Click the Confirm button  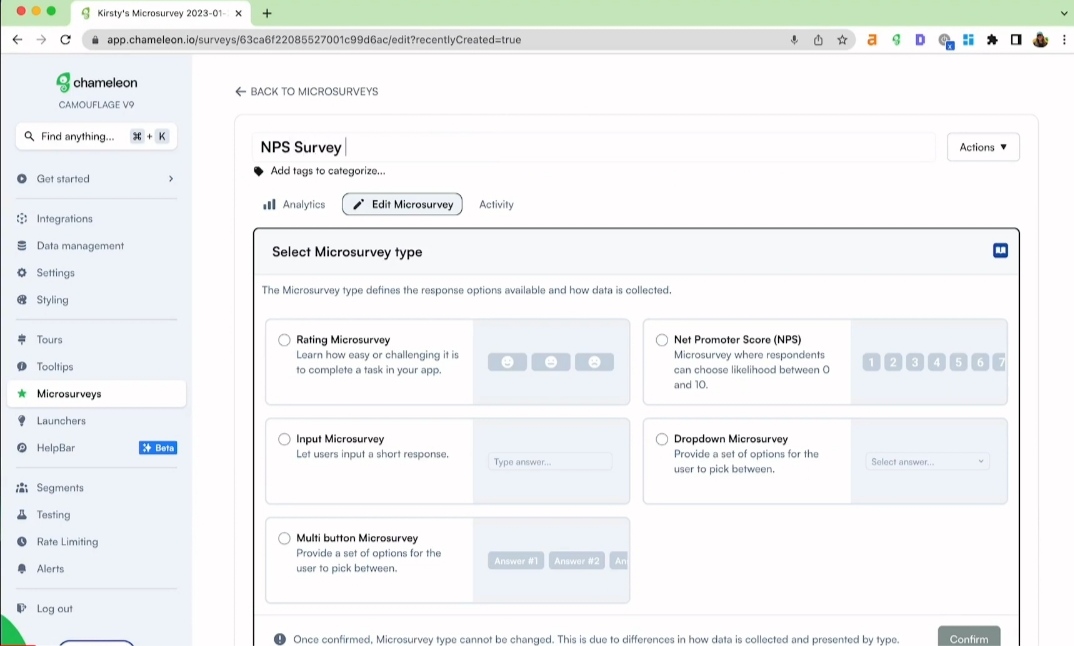point(969,636)
